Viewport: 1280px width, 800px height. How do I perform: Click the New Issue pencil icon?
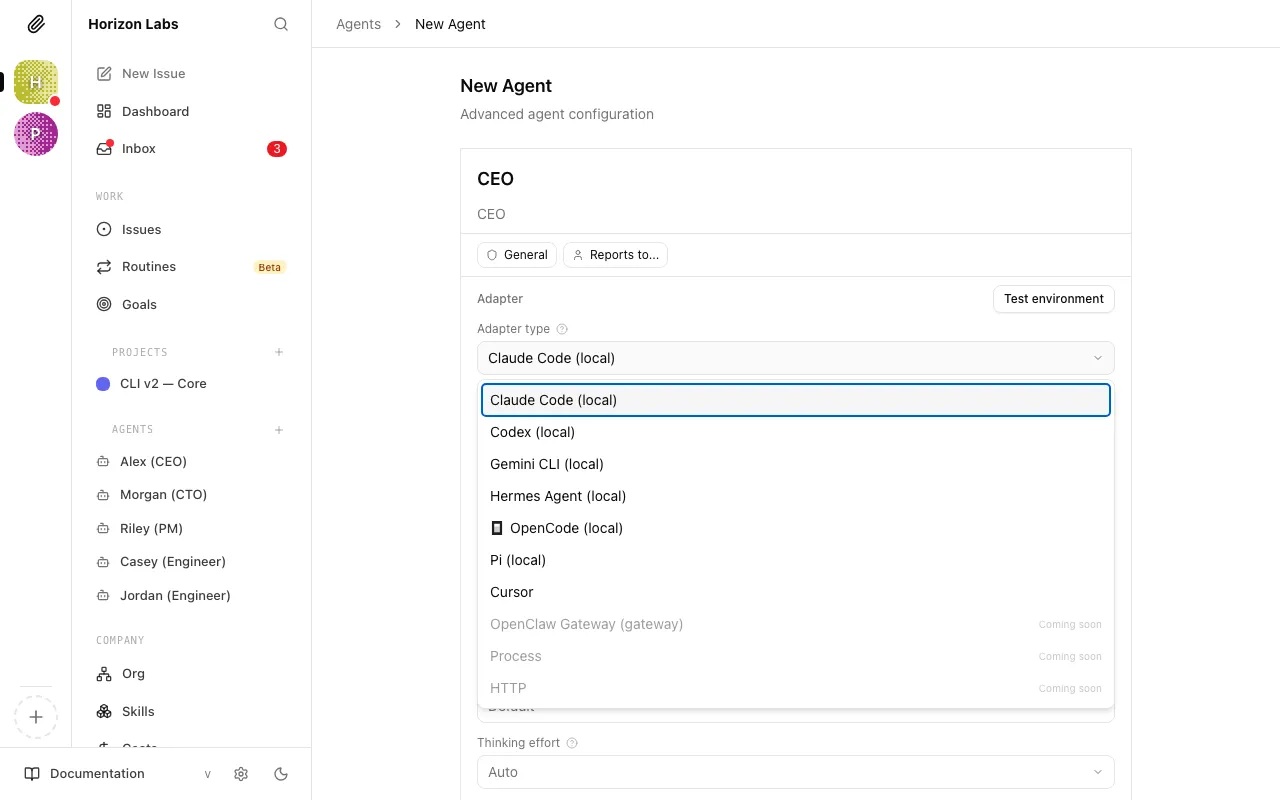pos(104,73)
